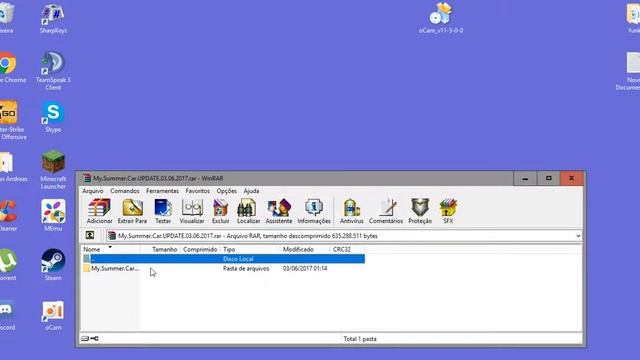The width and height of the screenshot is (640, 360).
Task: Open the uTorrent desktop icon
Action: pos(7,265)
